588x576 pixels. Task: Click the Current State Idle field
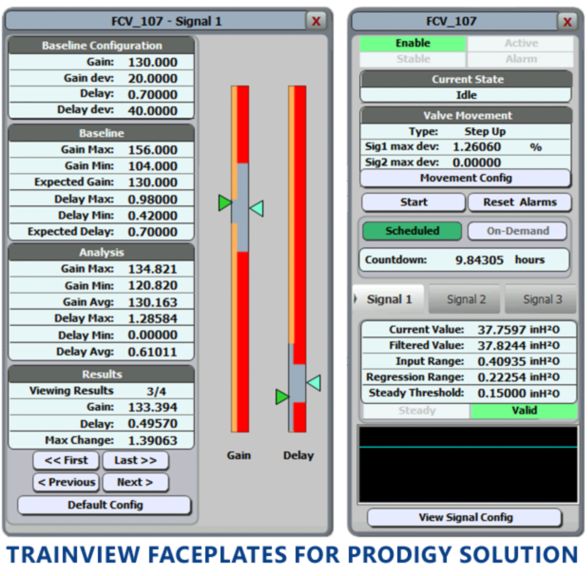tap(466, 95)
